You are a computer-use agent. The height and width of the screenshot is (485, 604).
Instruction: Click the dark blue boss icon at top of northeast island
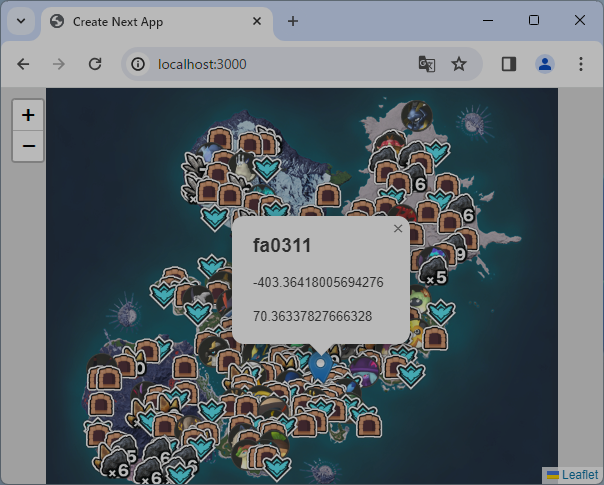pos(416,116)
